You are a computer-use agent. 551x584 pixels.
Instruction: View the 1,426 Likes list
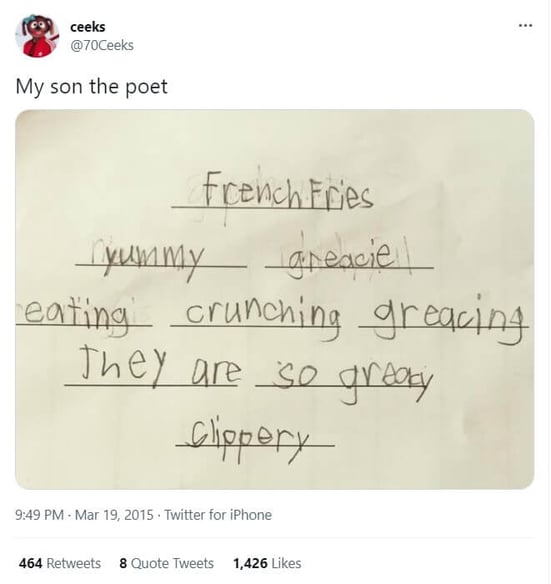click(x=267, y=563)
